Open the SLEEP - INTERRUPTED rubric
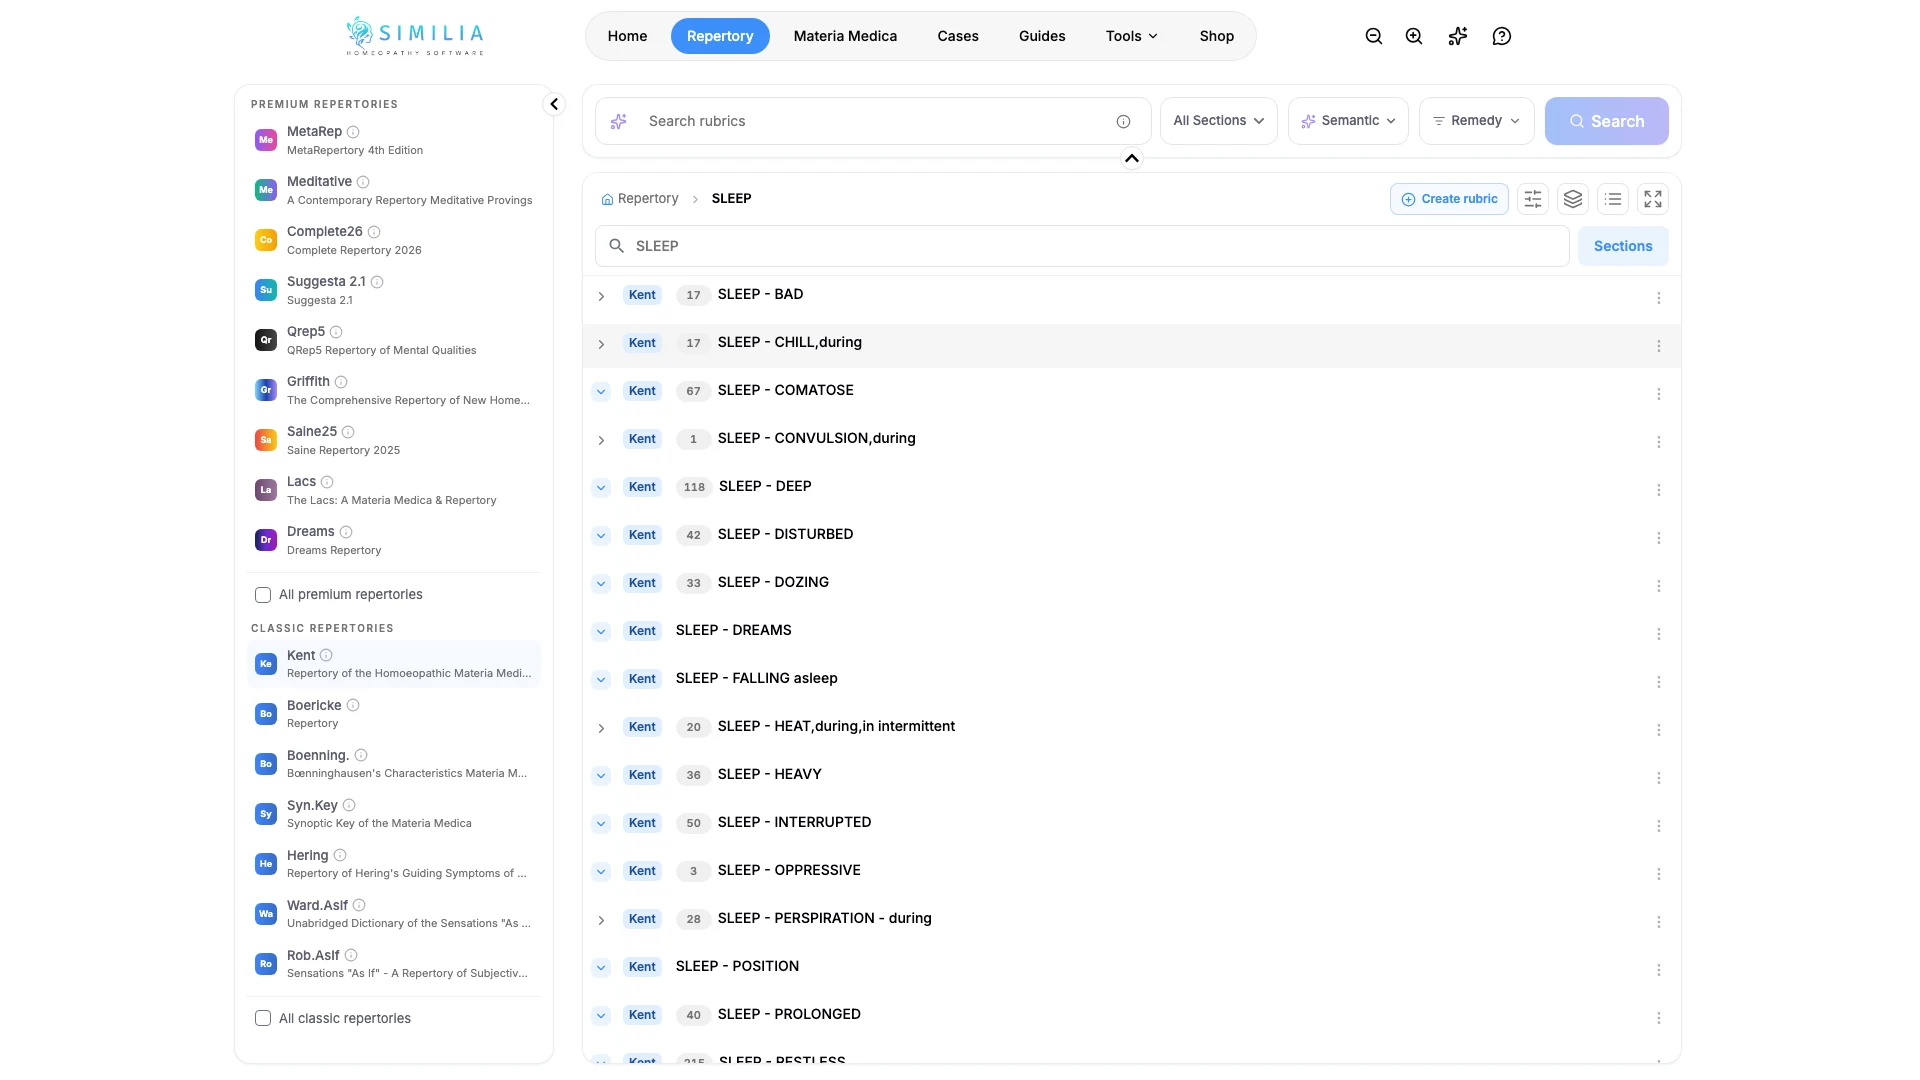Image resolution: width=1920 pixels, height=1080 pixels. (x=794, y=822)
